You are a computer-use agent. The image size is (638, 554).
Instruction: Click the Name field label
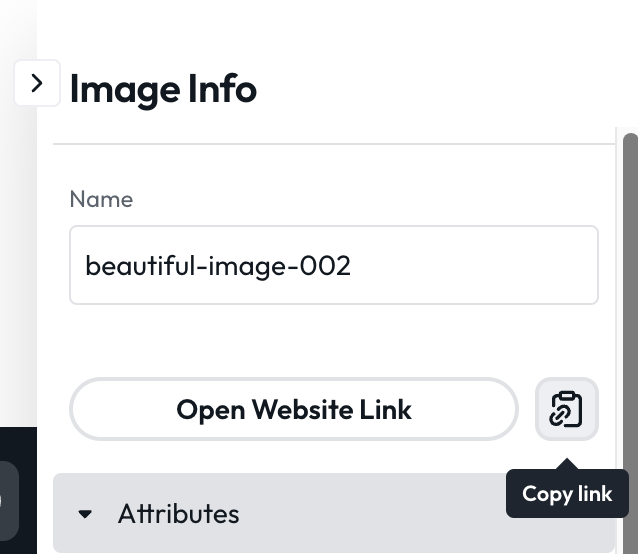click(x=101, y=199)
